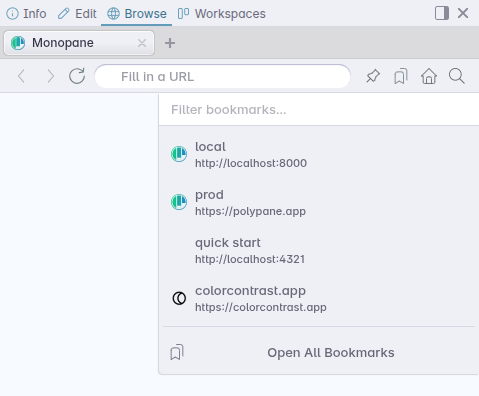The width and height of the screenshot is (479, 396).
Task: Open the colorcontrast.app bookmark
Action: pyautogui.click(x=319, y=298)
